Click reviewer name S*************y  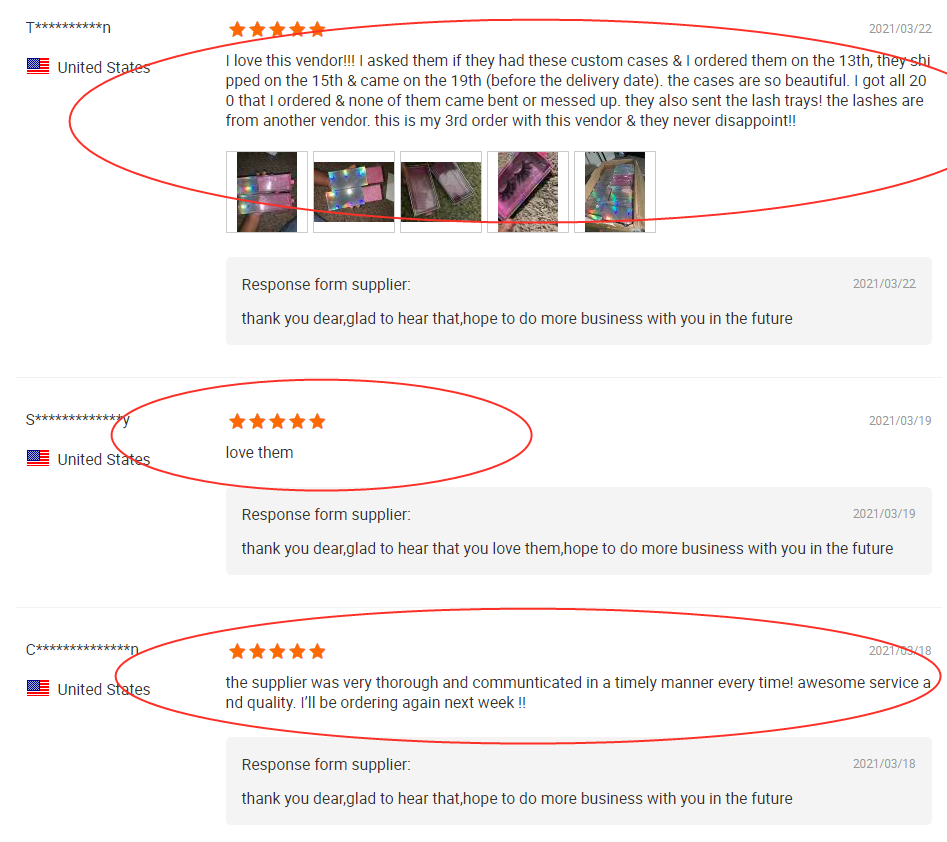77,419
